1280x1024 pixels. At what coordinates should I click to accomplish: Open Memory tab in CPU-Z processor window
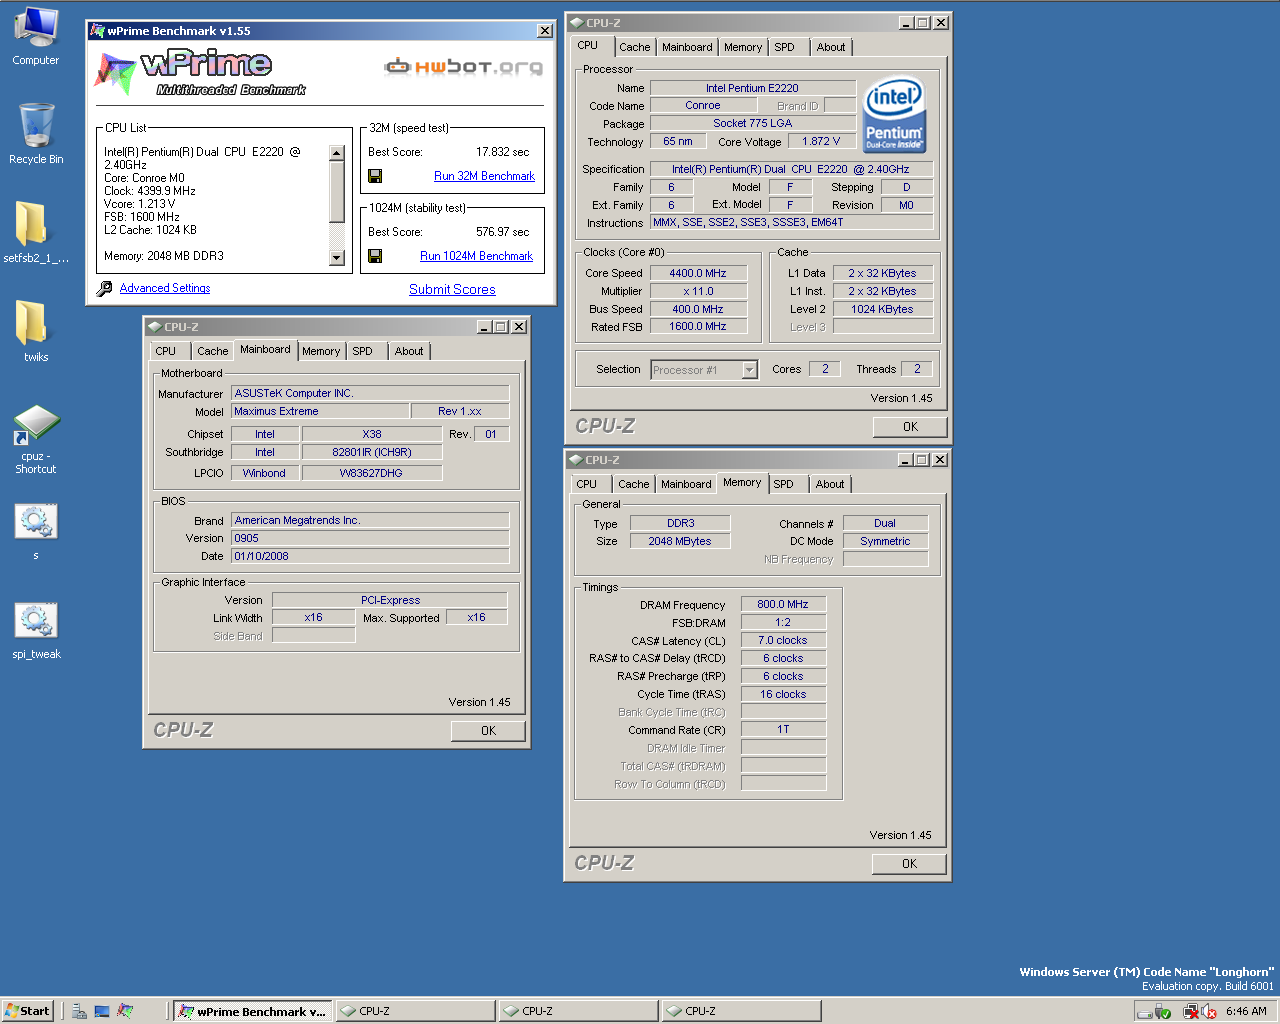tap(743, 47)
